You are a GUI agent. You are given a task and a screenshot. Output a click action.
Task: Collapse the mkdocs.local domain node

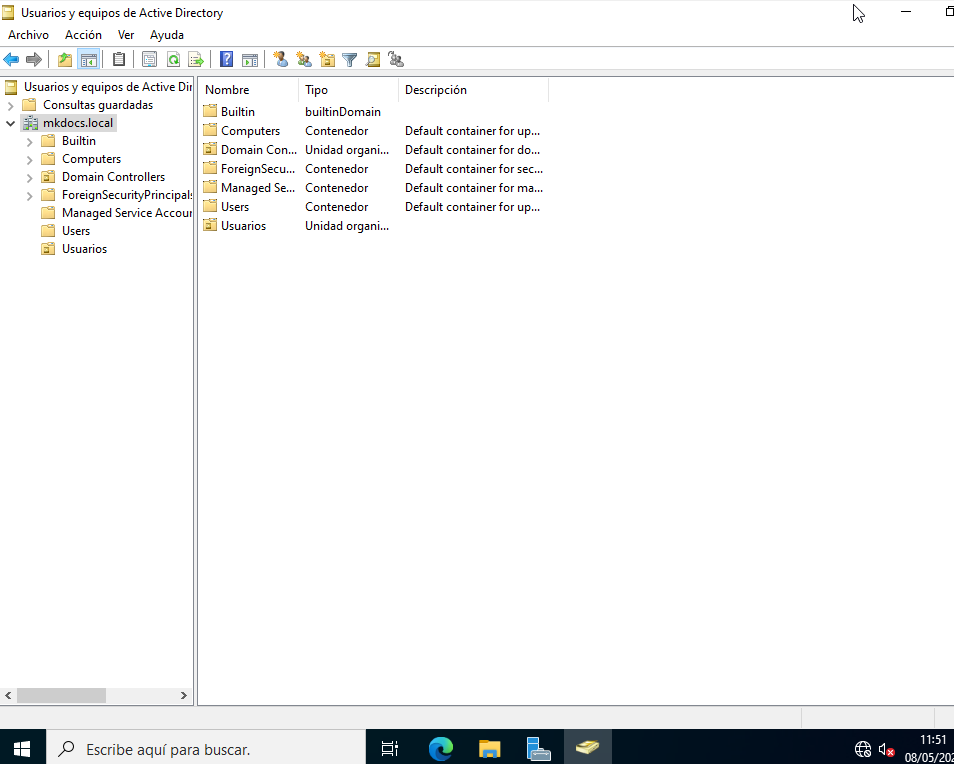click(x=11, y=123)
